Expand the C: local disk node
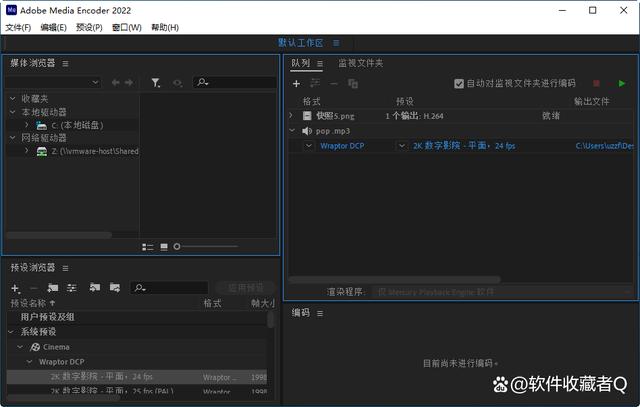640x407 pixels. coord(27,125)
